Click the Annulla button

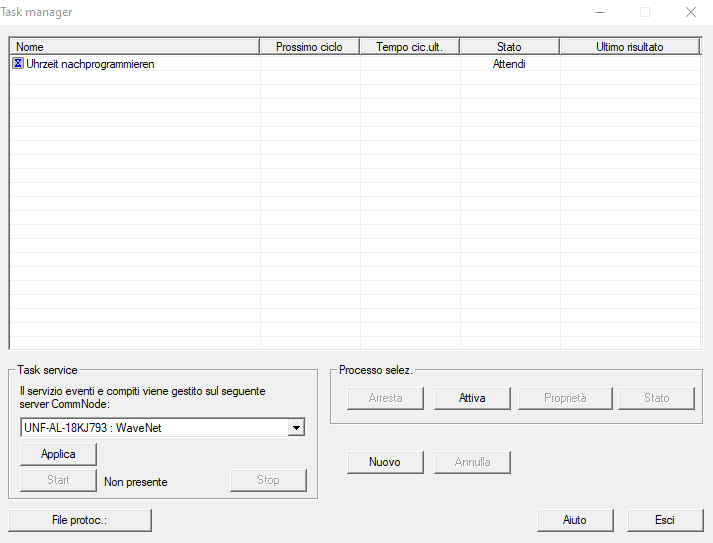pyautogui.click(x=472, y=462)
